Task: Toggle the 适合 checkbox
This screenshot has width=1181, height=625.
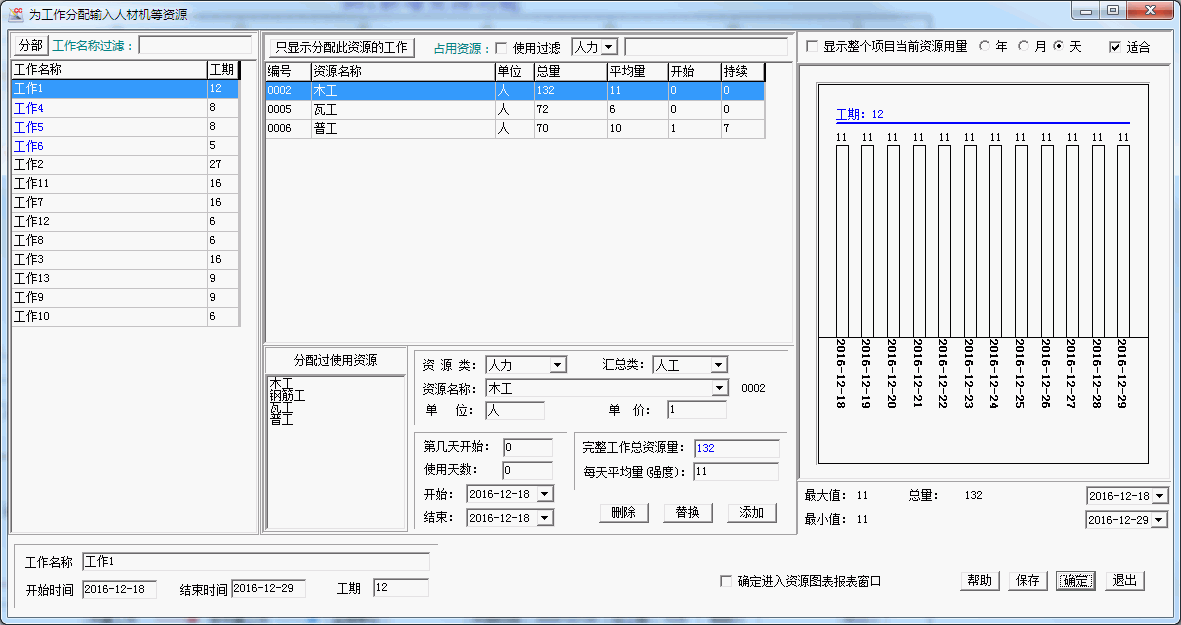Action: point(1115,47)
